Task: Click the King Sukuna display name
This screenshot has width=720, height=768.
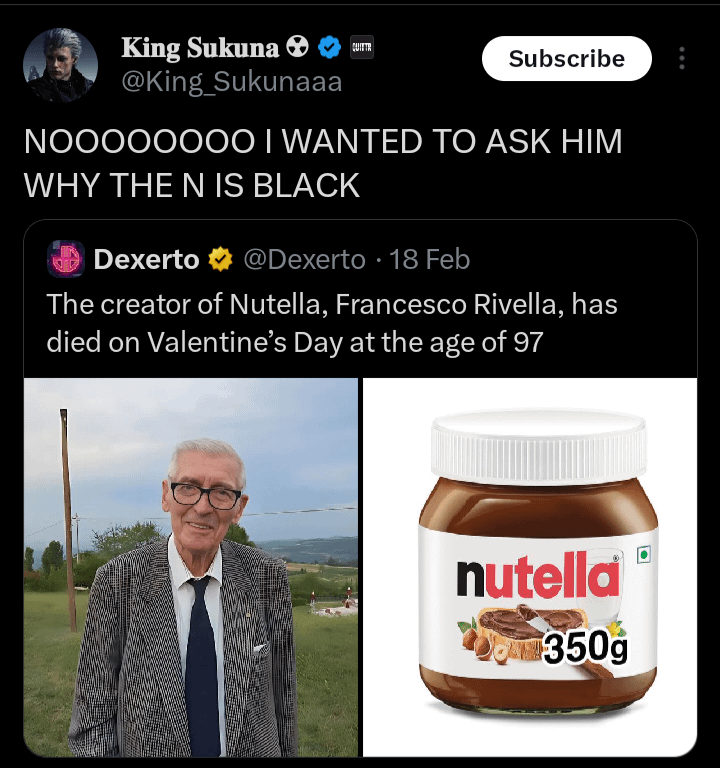Action: (200, 48)
